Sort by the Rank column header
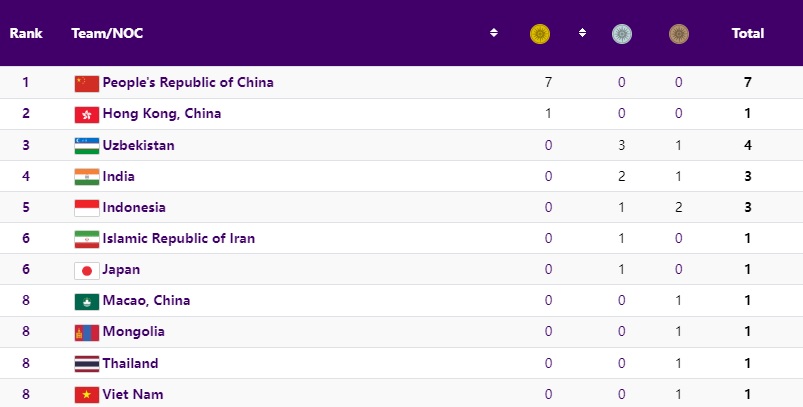This screenshot has height=407, width=803. (x=26, y=34)
